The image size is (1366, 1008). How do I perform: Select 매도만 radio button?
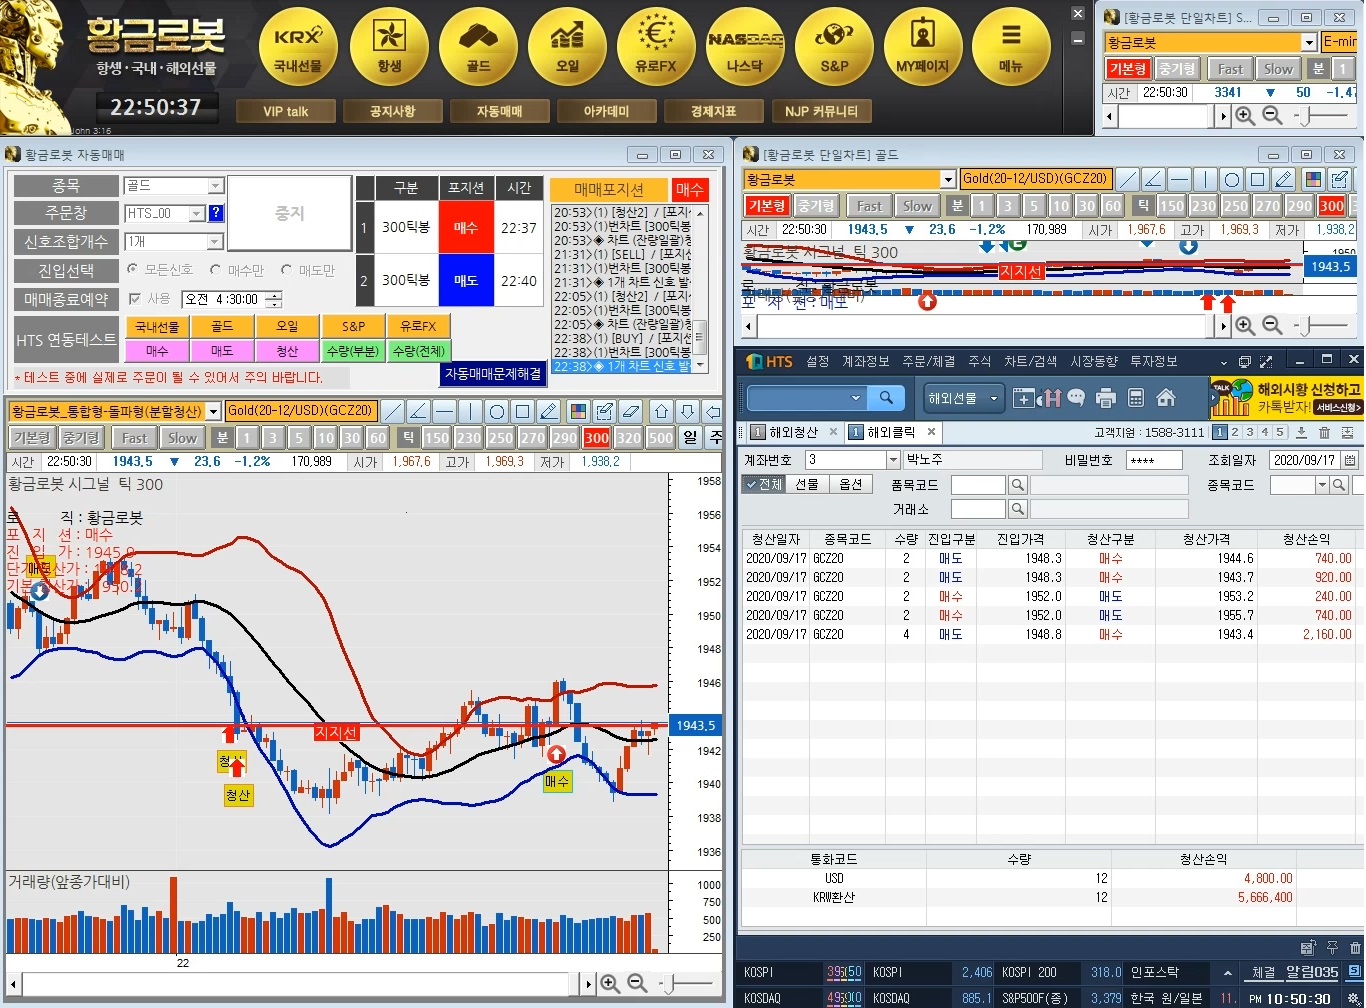[x=287, y=270]
